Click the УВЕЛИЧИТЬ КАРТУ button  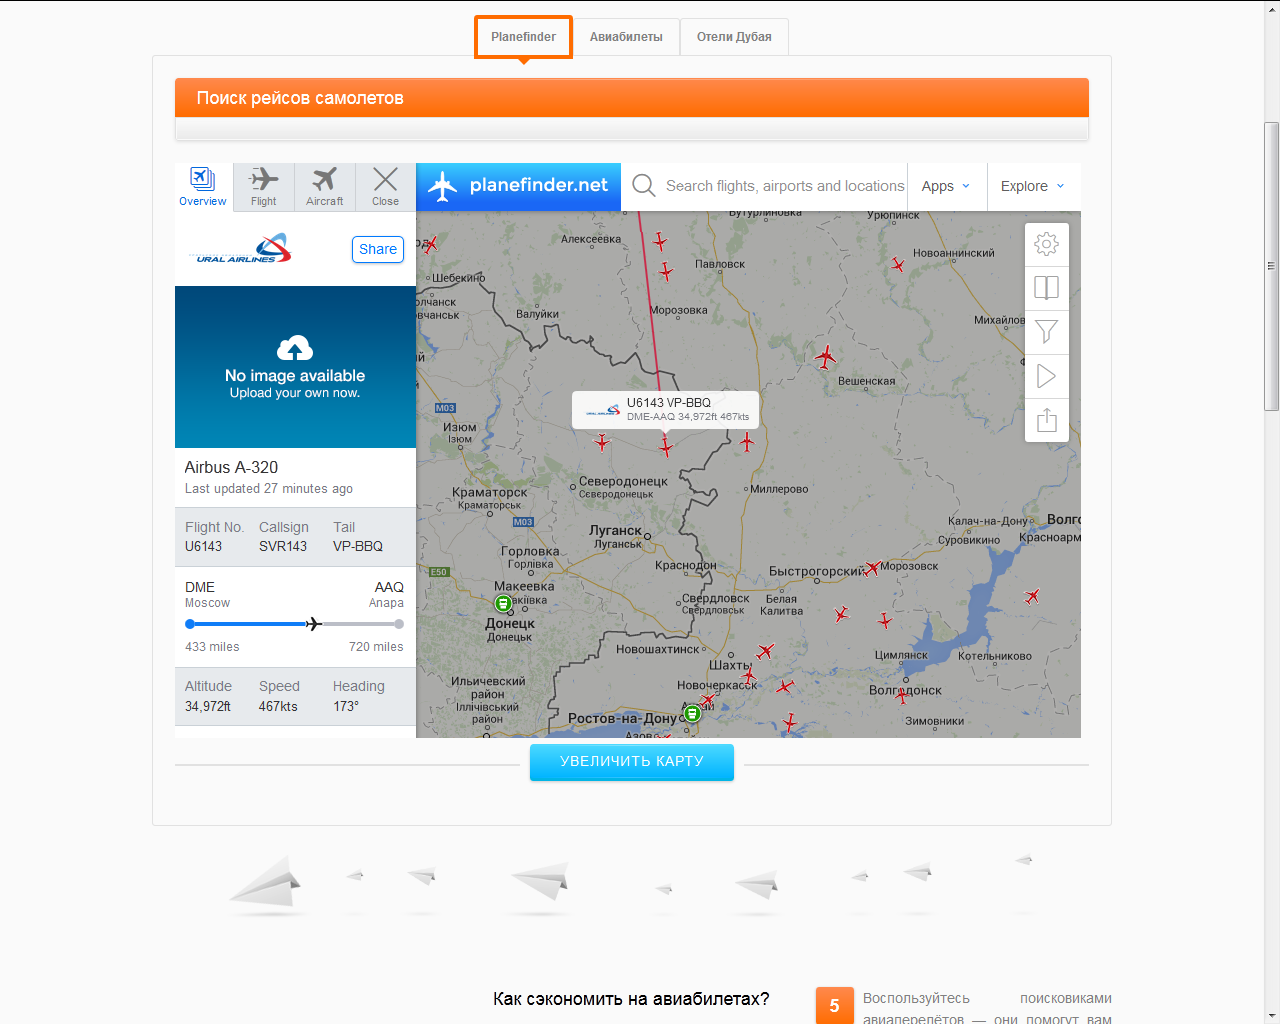632,762
